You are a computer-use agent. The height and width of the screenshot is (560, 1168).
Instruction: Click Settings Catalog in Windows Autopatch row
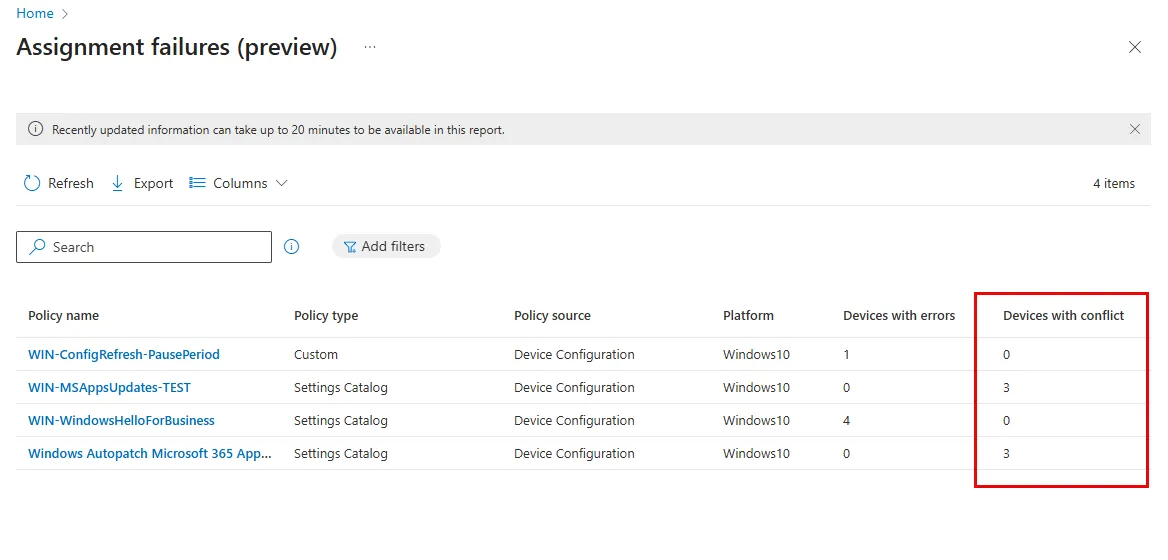(x=340, y=453)
